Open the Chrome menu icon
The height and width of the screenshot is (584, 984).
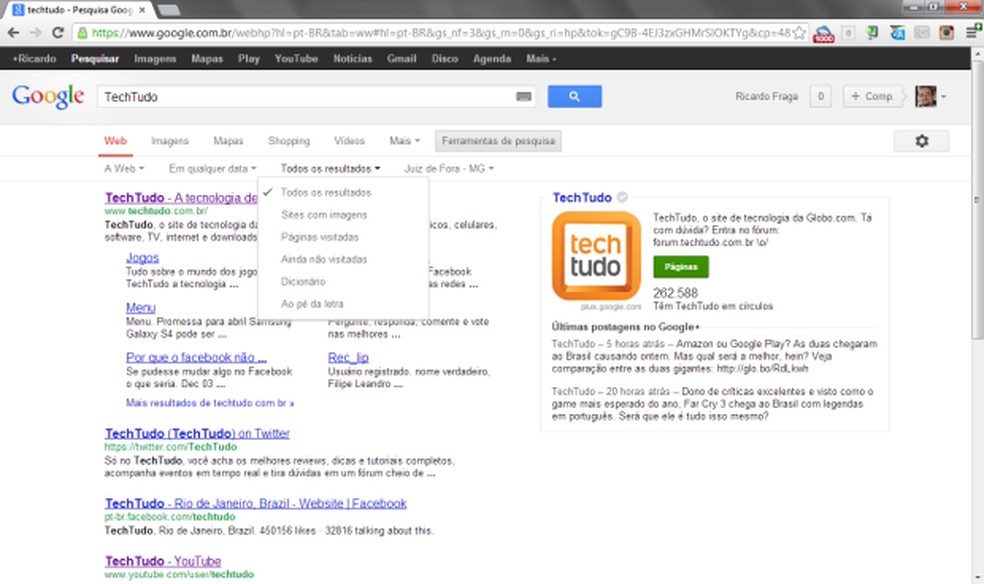pyautogui.click(x=971, y=33)
